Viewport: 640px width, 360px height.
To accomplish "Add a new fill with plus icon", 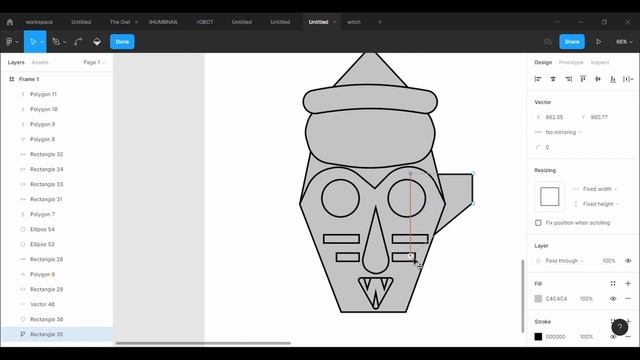I will pyautogui.click(x=628, y=283).
